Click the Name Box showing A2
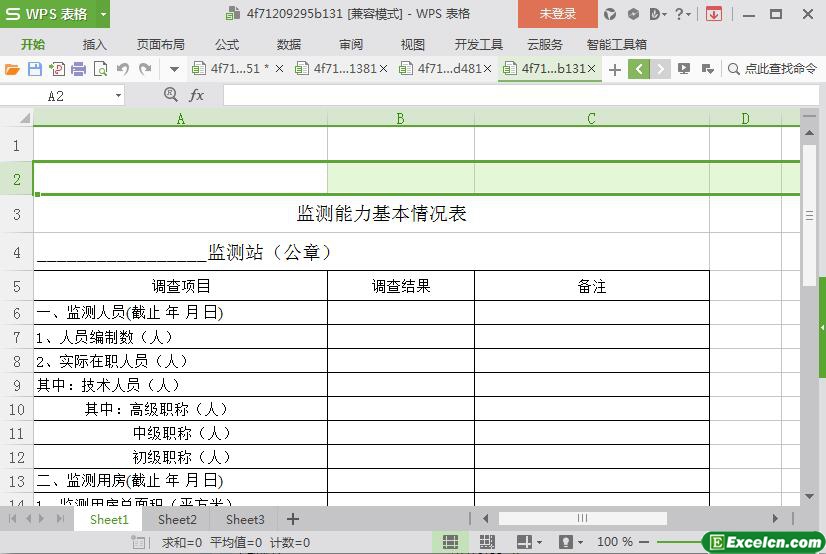 tap(56, 96)
